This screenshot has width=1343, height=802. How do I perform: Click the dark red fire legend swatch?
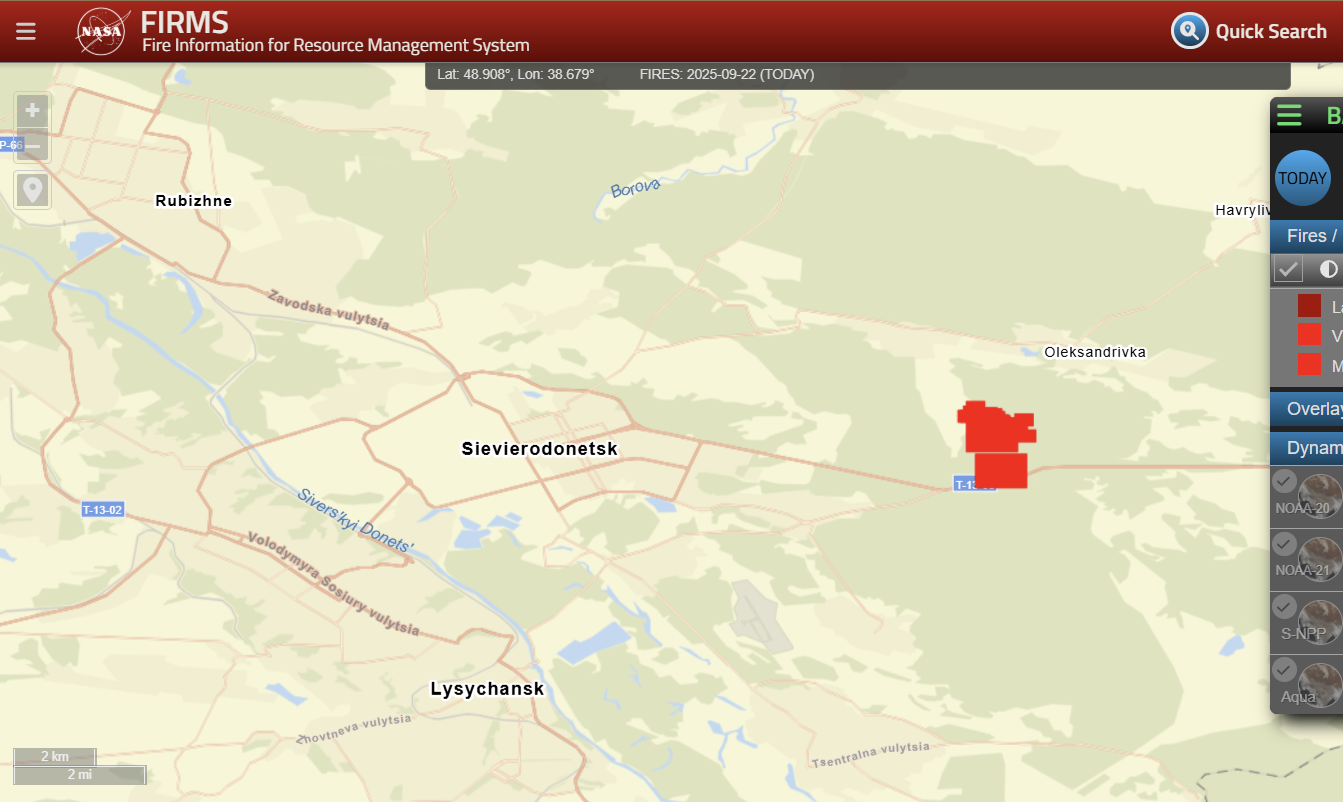coord(1309,306)
